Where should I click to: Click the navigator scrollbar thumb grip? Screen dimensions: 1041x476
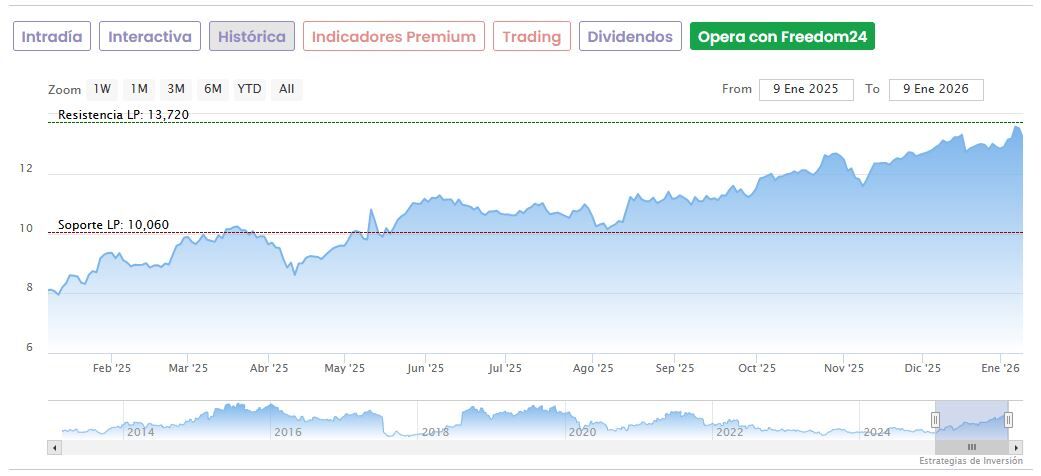point(971,447)
